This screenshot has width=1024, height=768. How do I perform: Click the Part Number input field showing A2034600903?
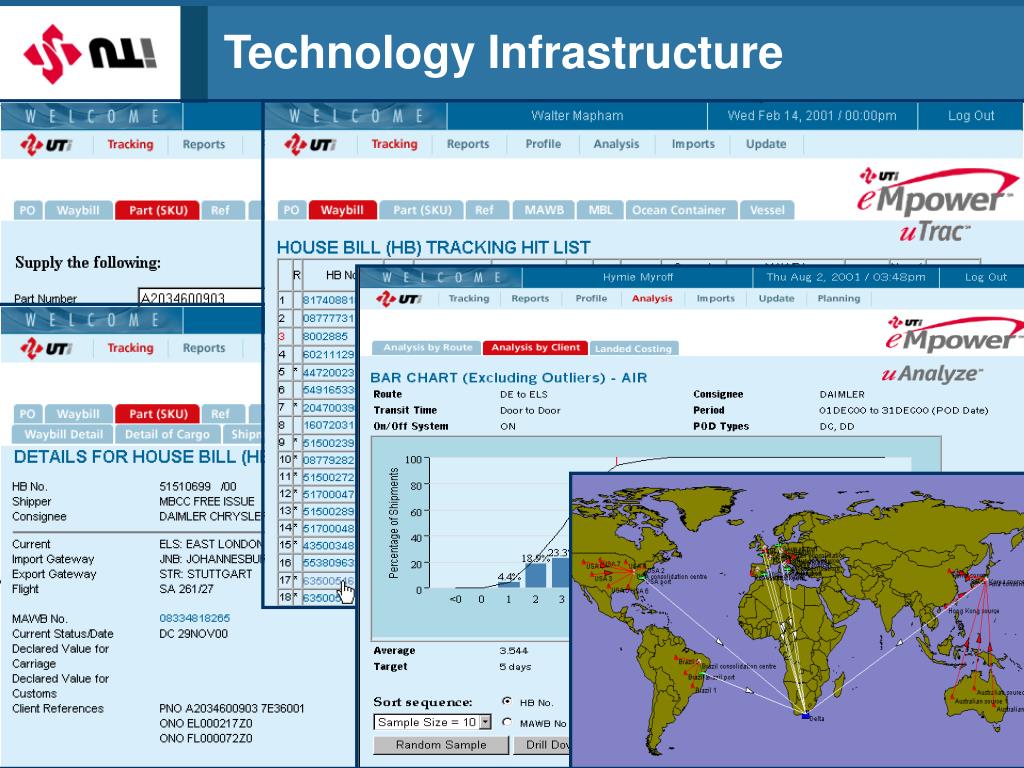(200, 298)
